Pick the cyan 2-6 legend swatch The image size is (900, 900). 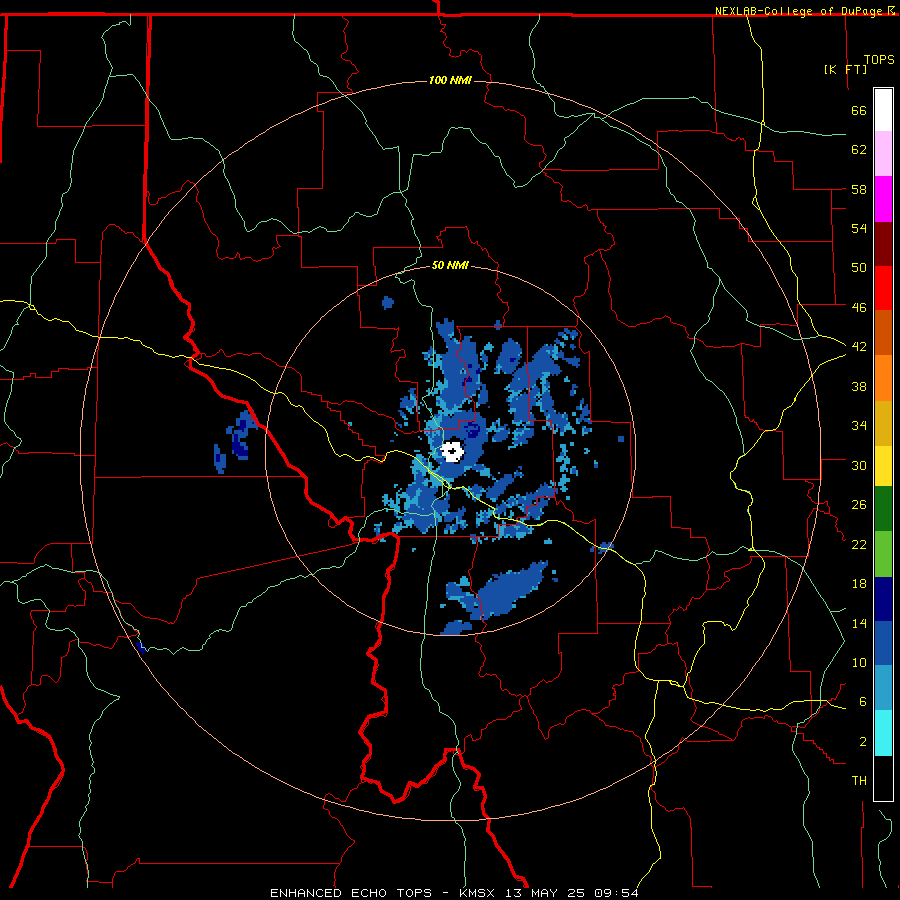883,733
